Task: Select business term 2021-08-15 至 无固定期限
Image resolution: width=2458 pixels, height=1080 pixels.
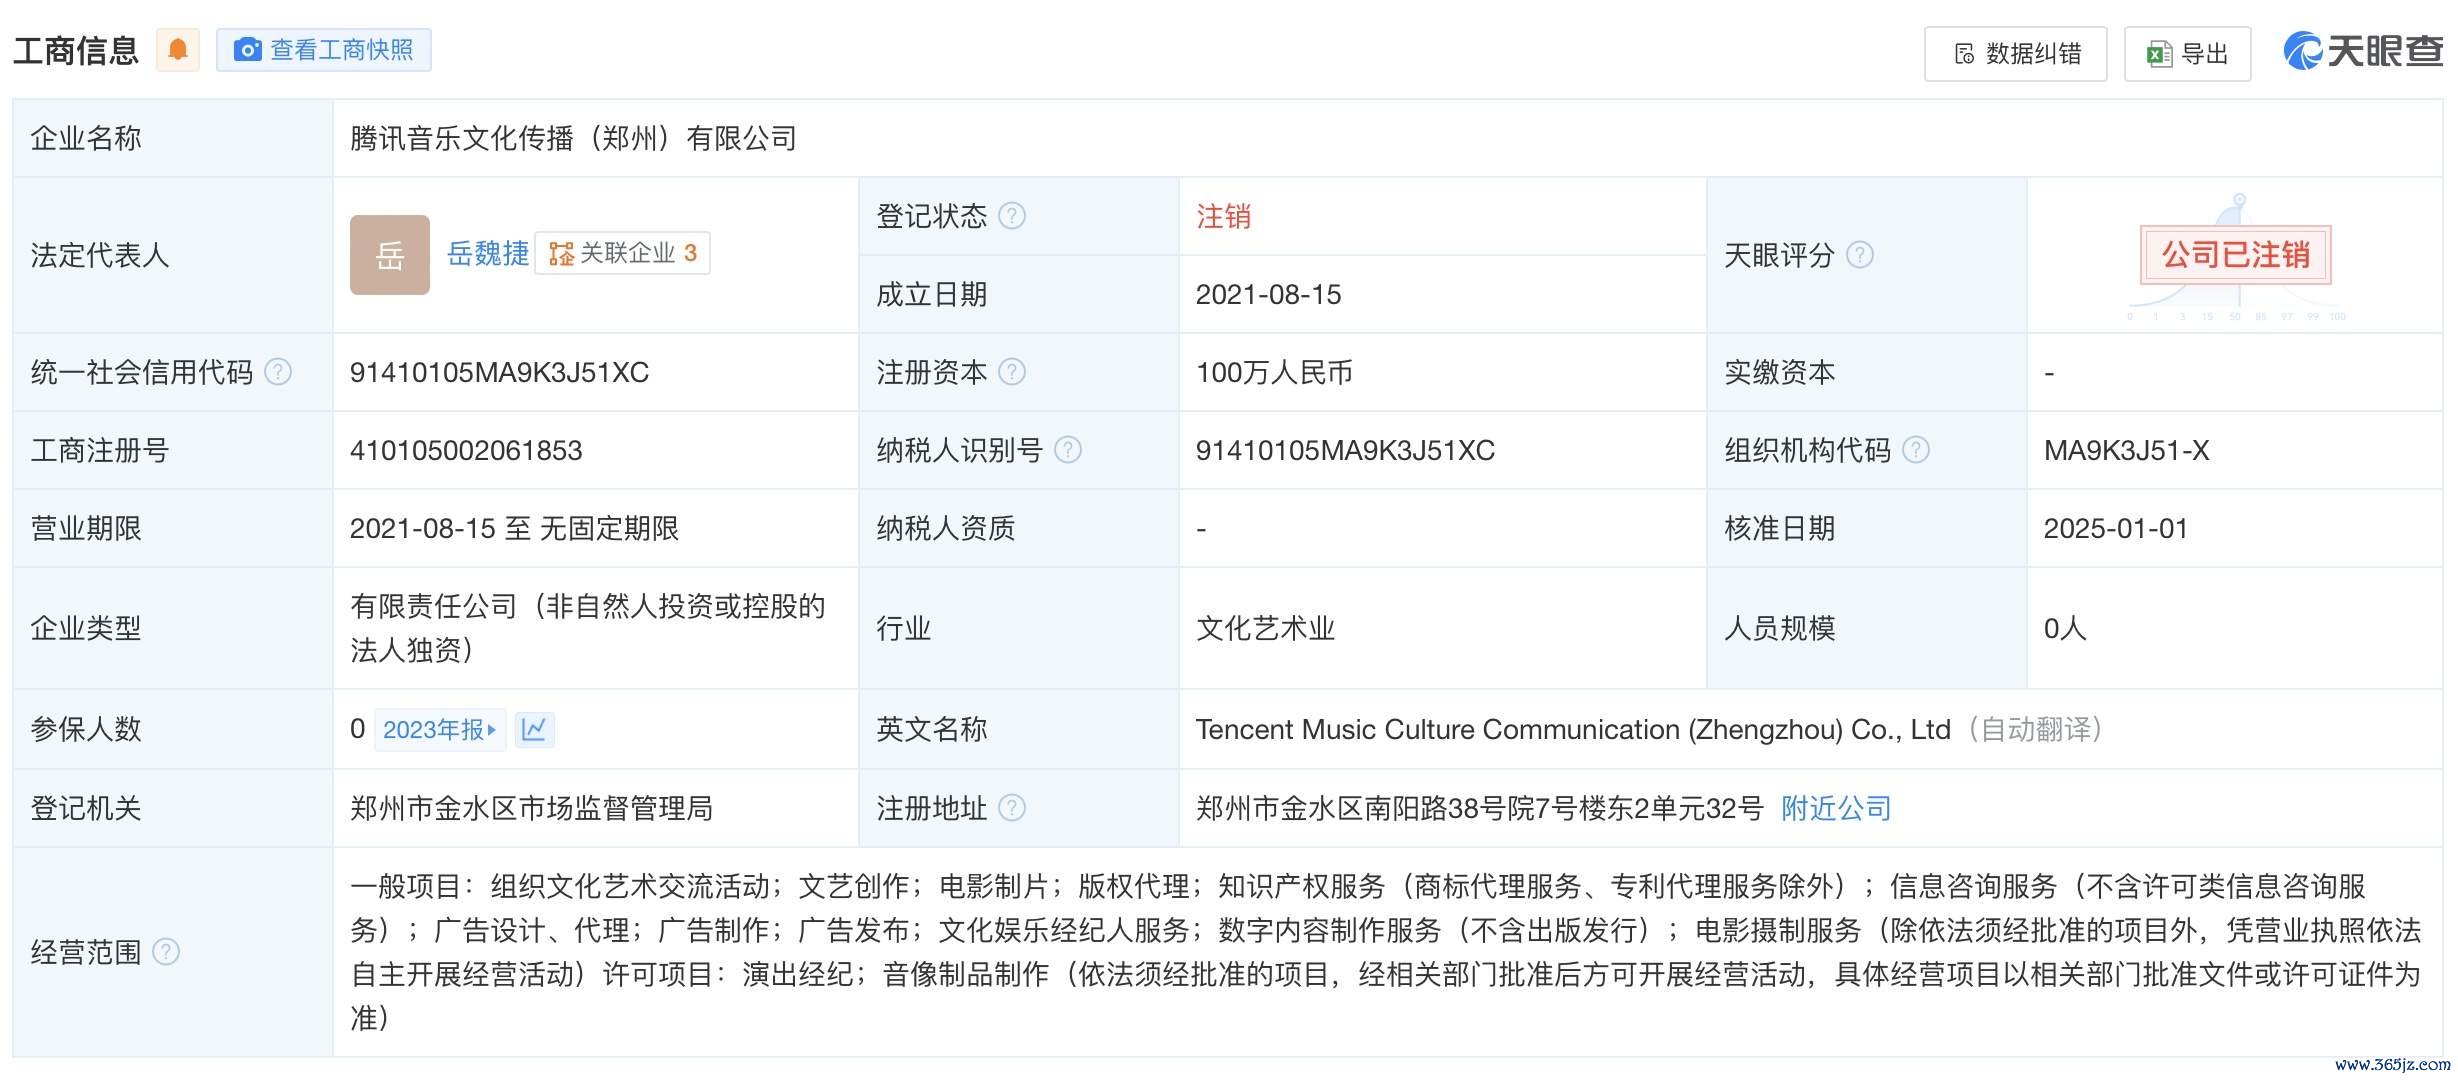Action: click(x=514, y=528)
